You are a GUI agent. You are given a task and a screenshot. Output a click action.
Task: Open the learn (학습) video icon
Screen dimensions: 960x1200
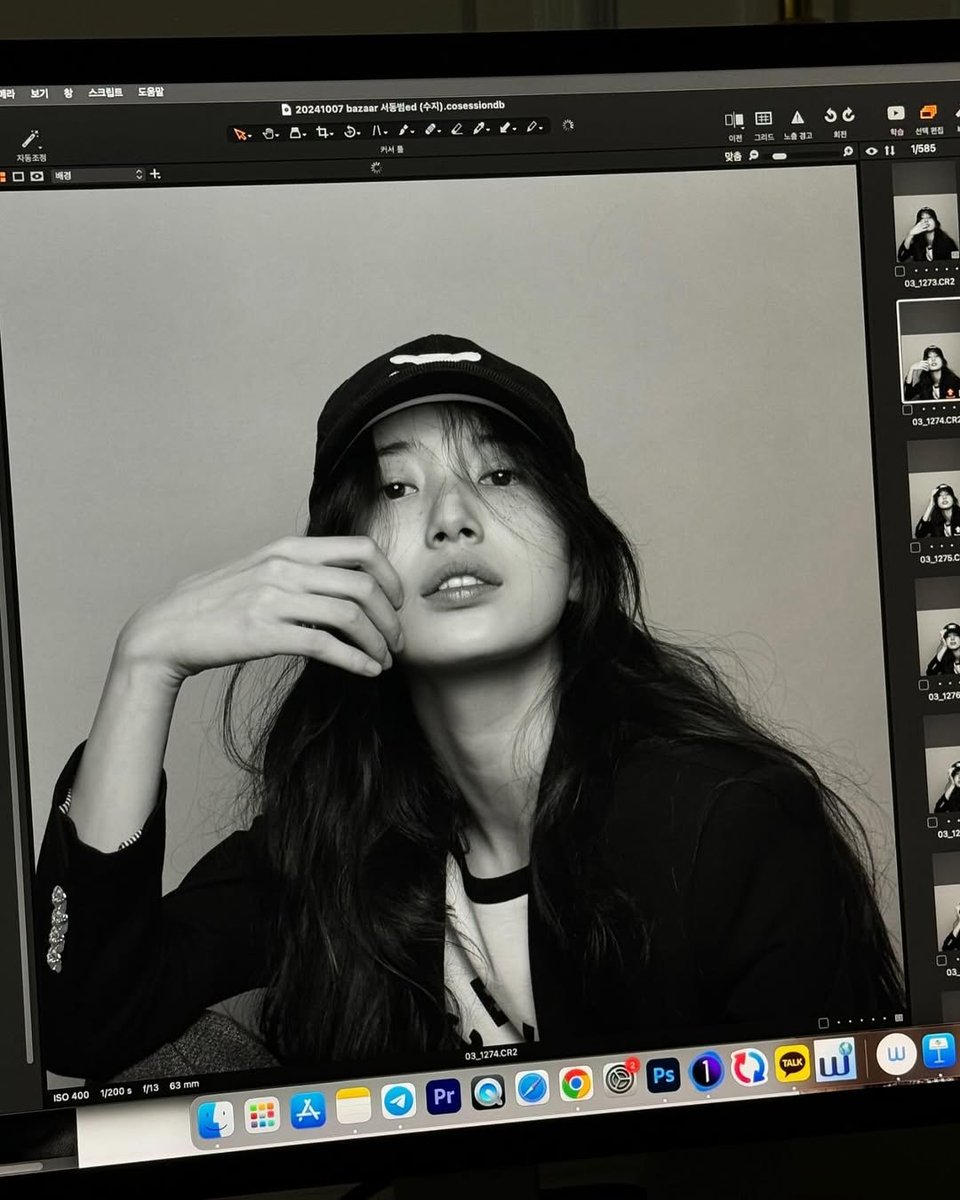coord(896,114)
